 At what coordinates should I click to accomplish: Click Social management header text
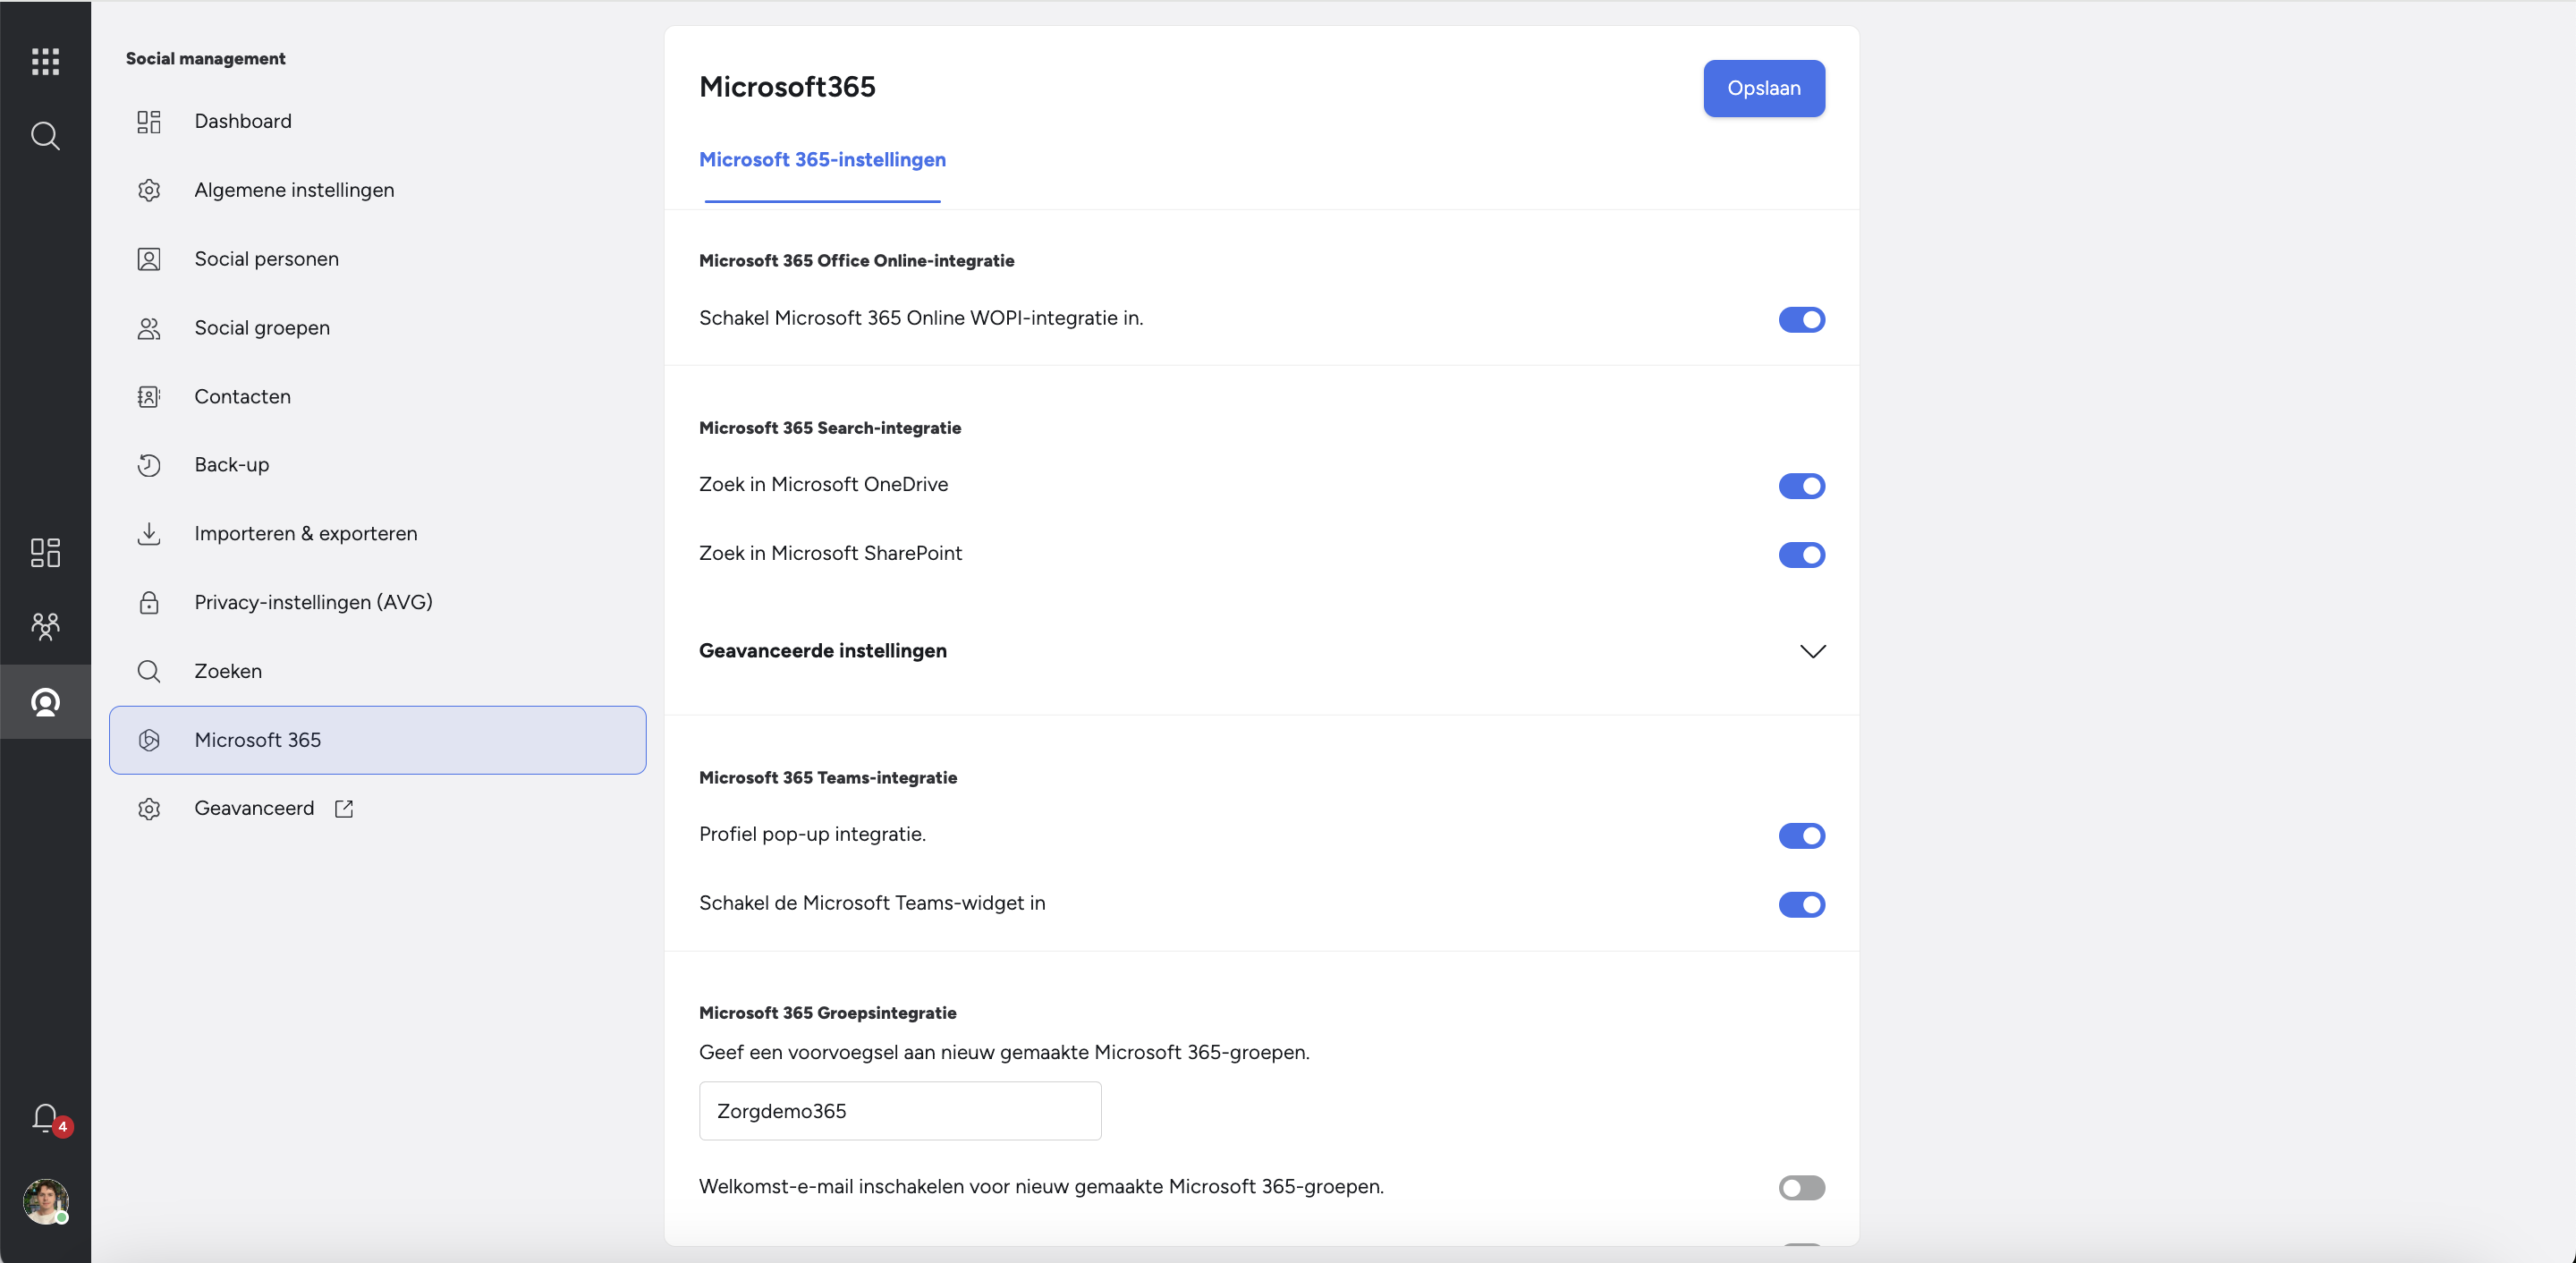[205, 59]
